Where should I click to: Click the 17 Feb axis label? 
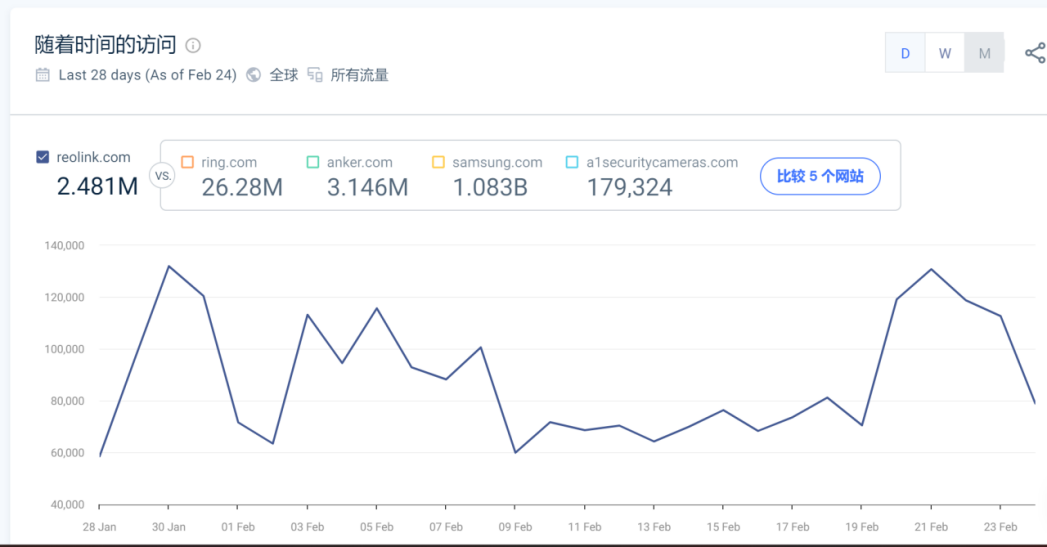pos(793,527)
